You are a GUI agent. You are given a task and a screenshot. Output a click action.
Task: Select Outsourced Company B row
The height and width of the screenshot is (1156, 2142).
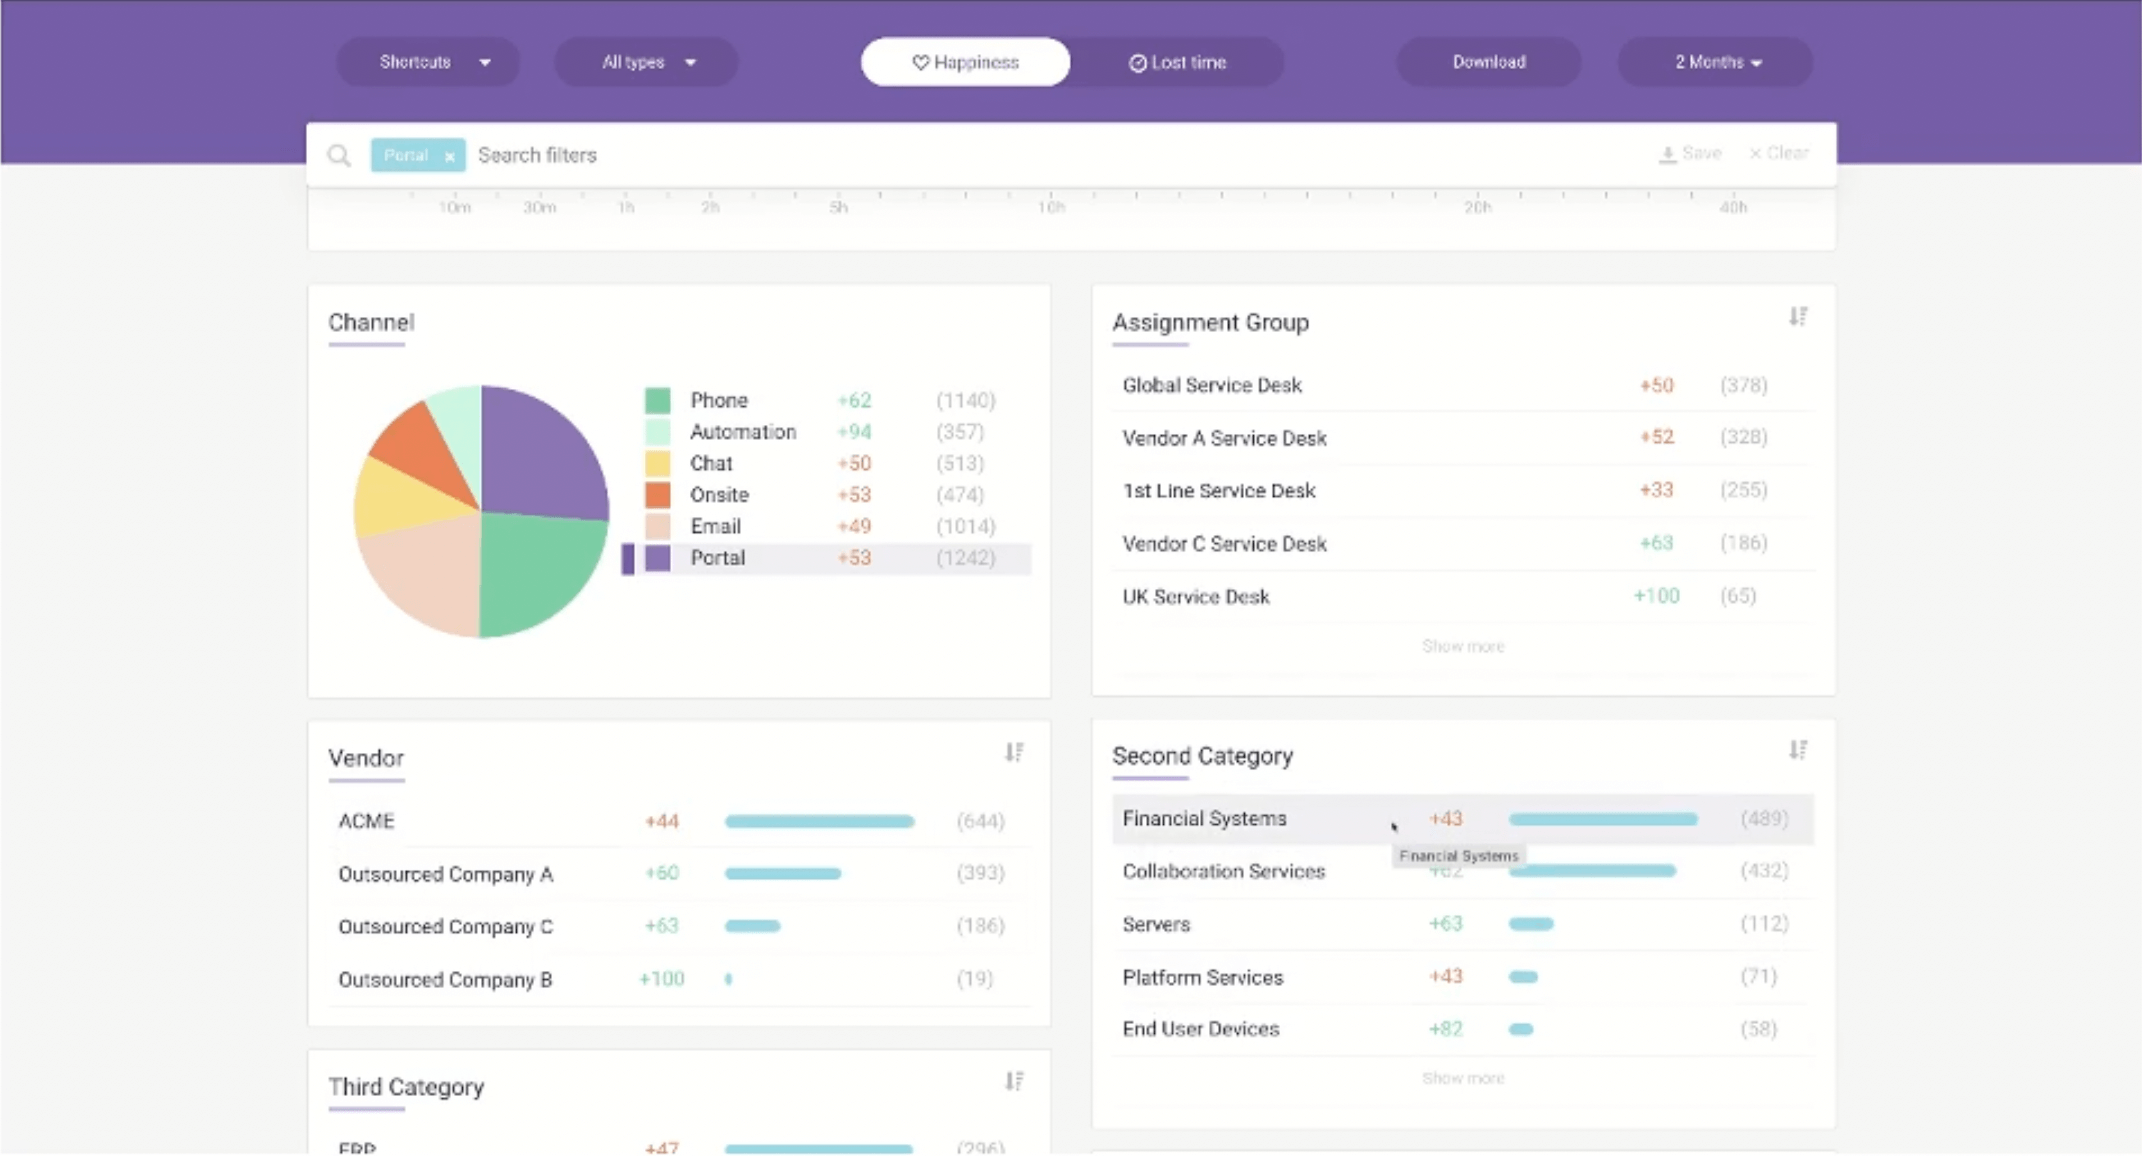tap(679, 979)
